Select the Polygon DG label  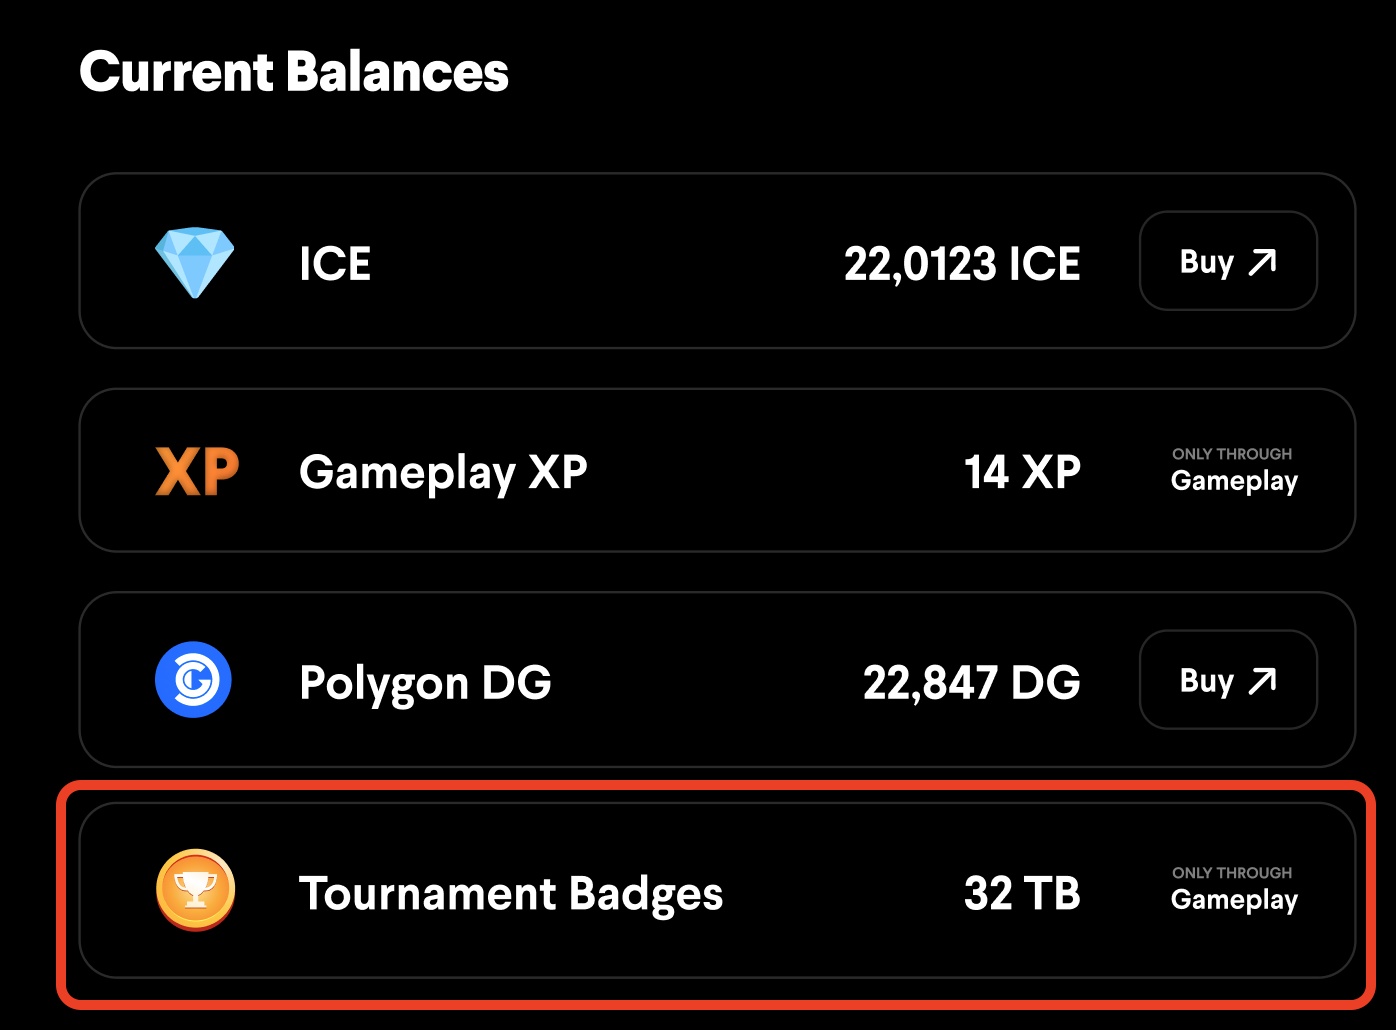(425, 684)
